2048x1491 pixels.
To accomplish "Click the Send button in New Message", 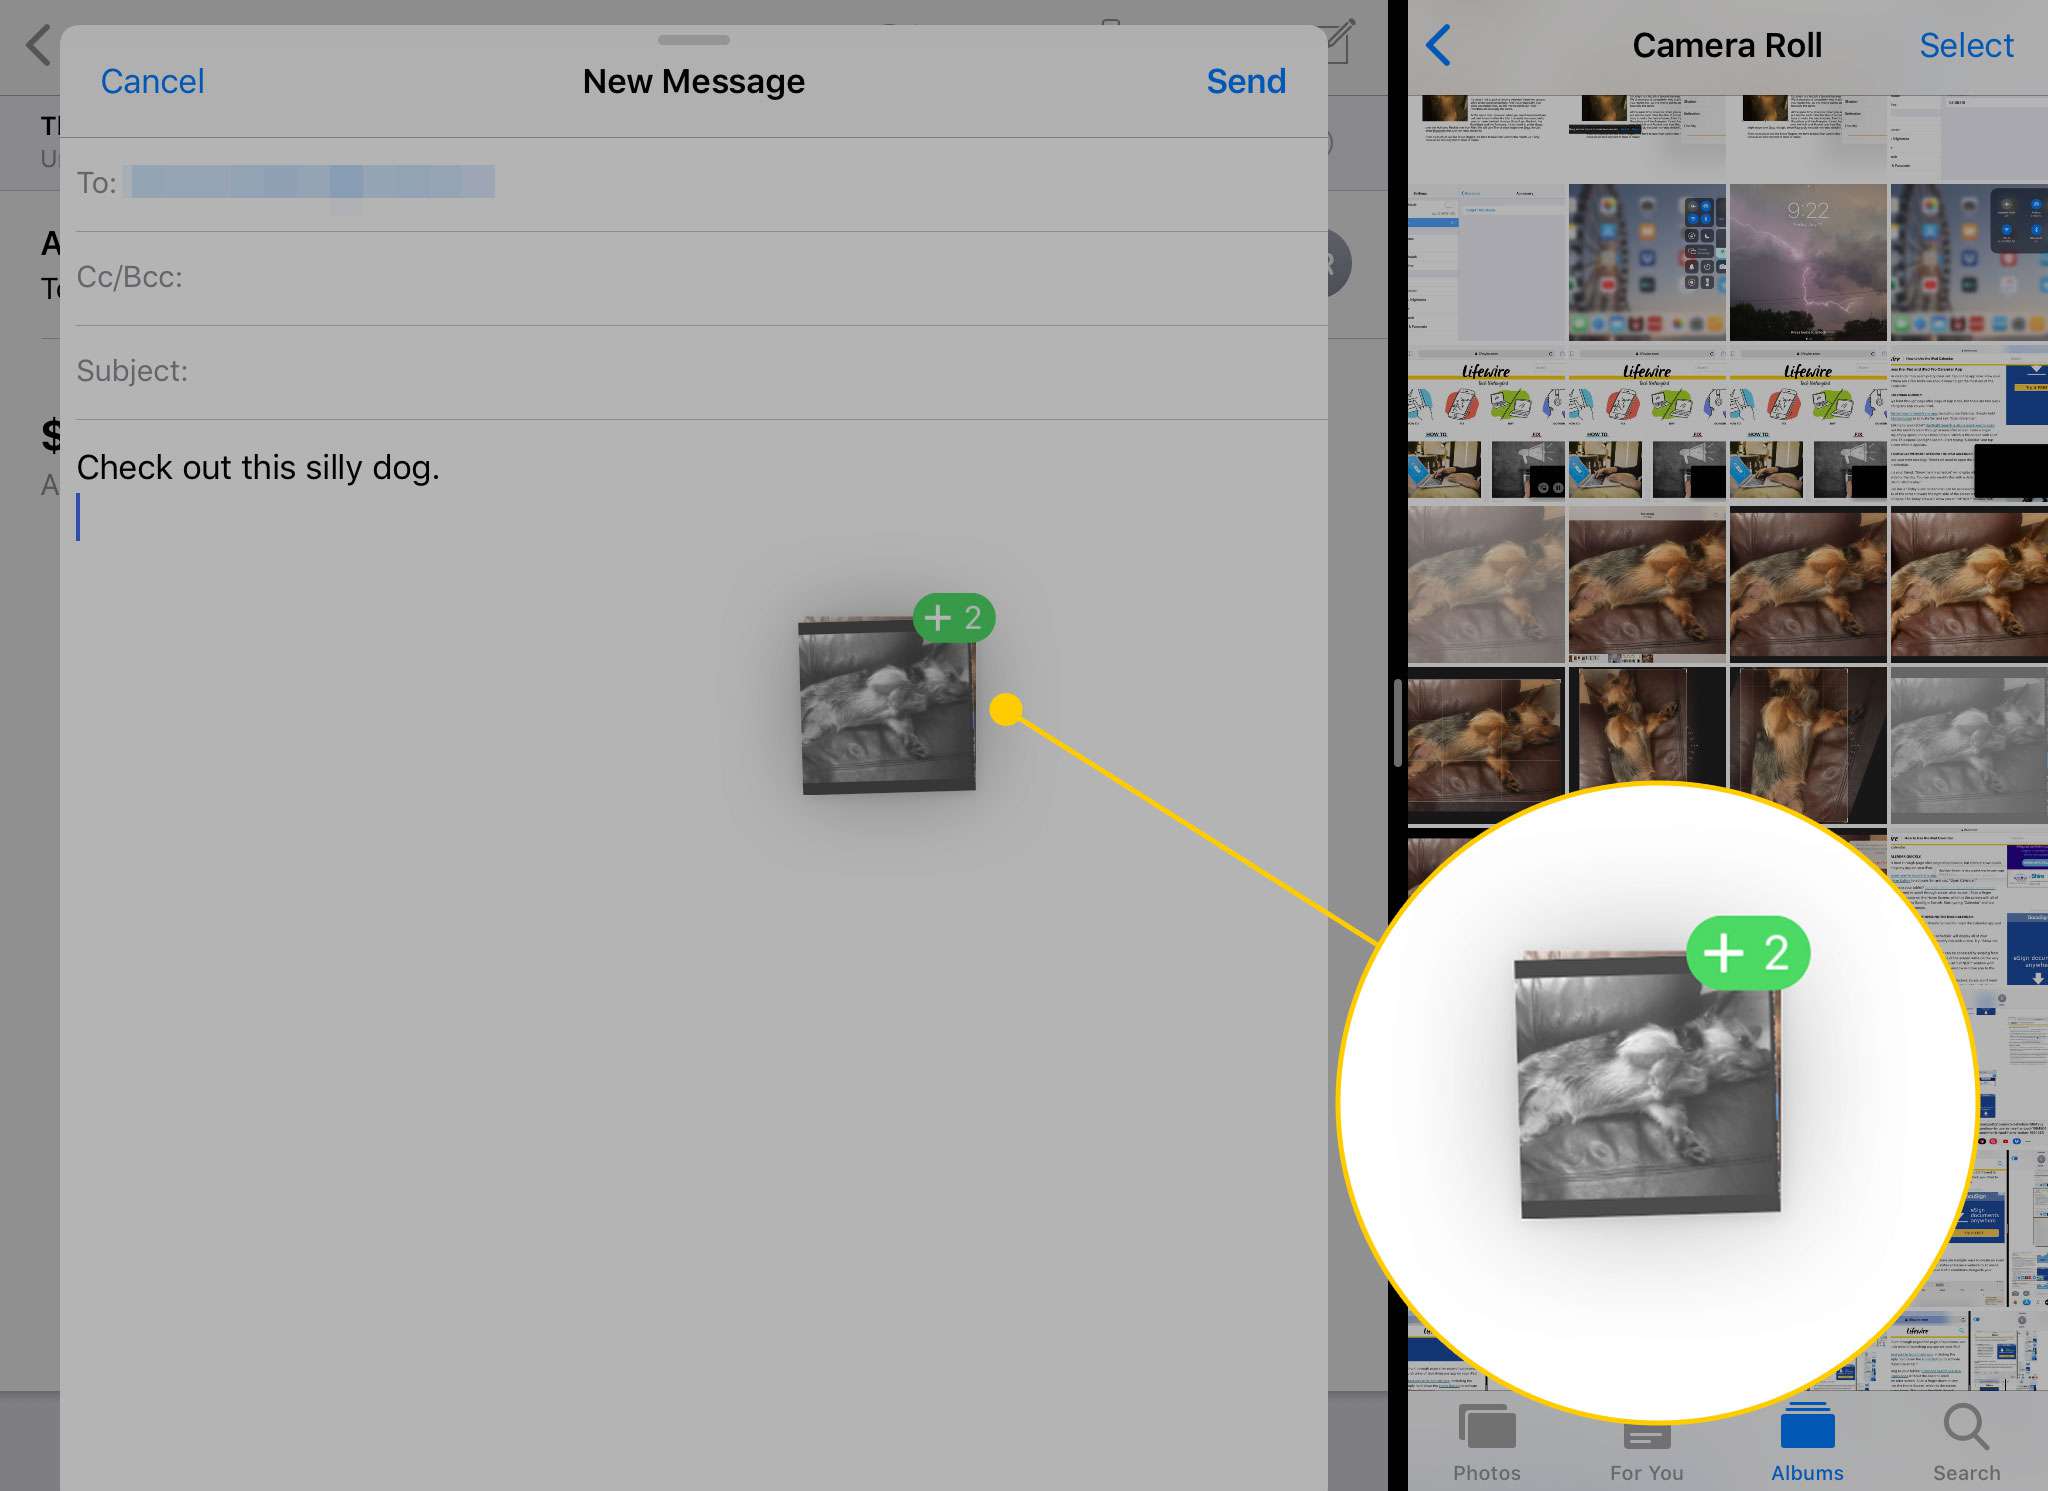I will click(x=1247, y=81).
